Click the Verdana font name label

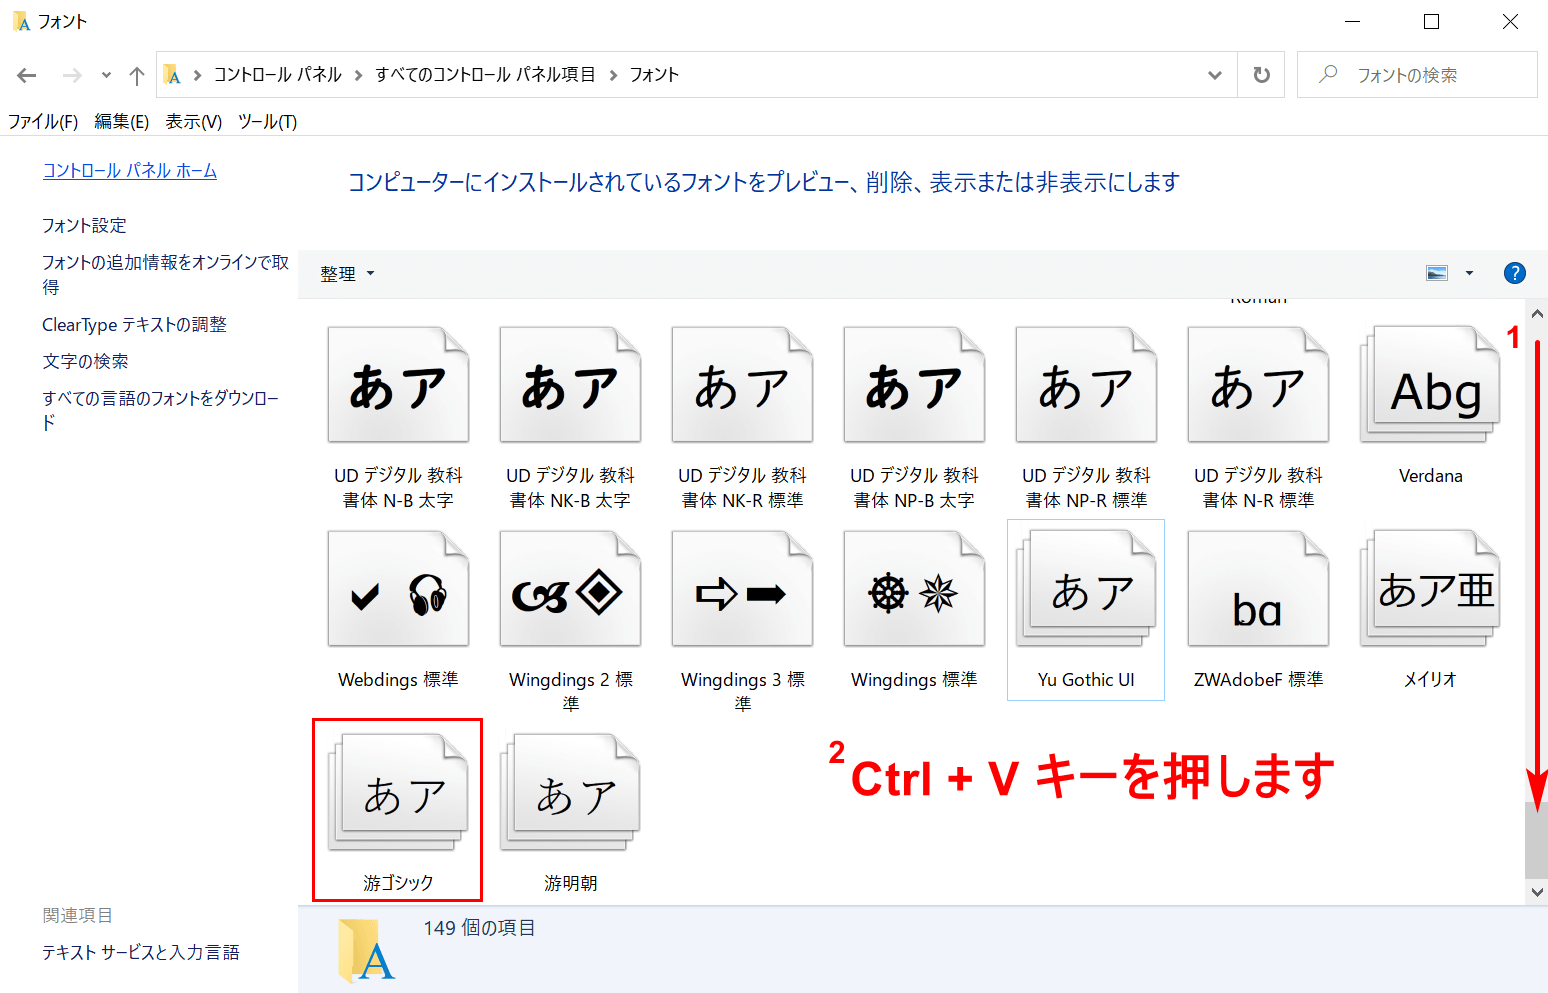(1430, 476)
